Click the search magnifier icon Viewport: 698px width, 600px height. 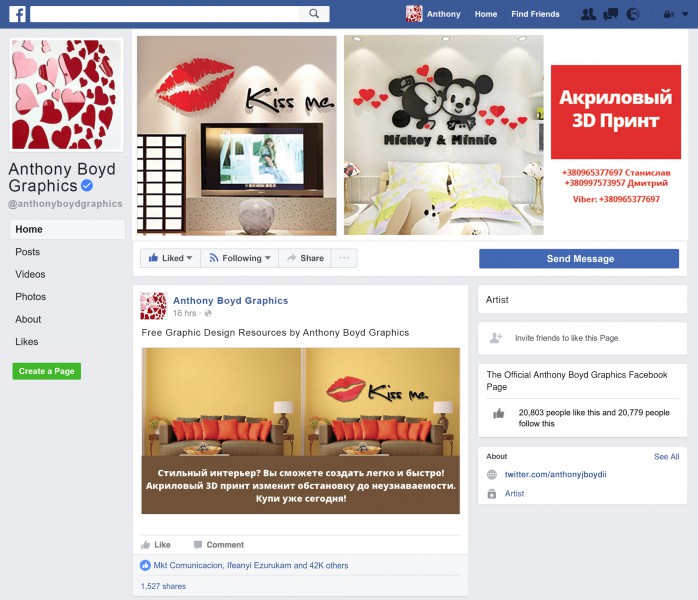point(314,14)
